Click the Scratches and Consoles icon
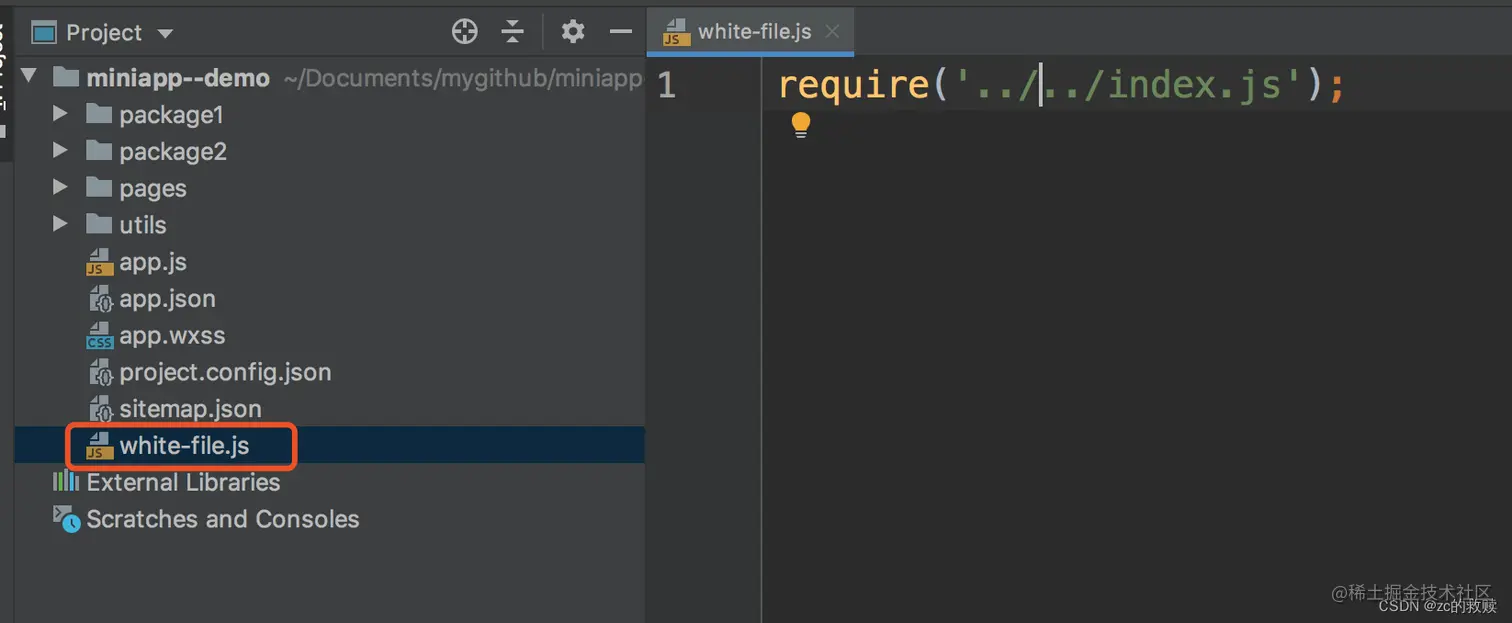This screenshot has height=623, width=1512. click(x=66, y=519)
